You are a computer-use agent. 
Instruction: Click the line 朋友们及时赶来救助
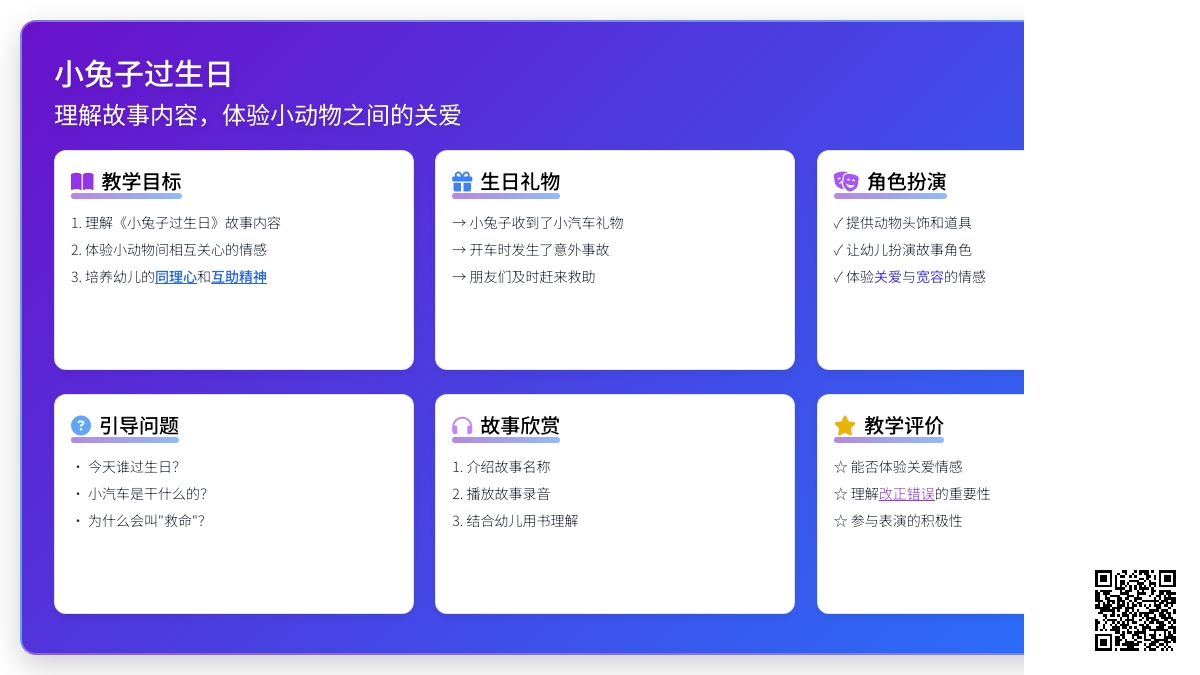532,277
